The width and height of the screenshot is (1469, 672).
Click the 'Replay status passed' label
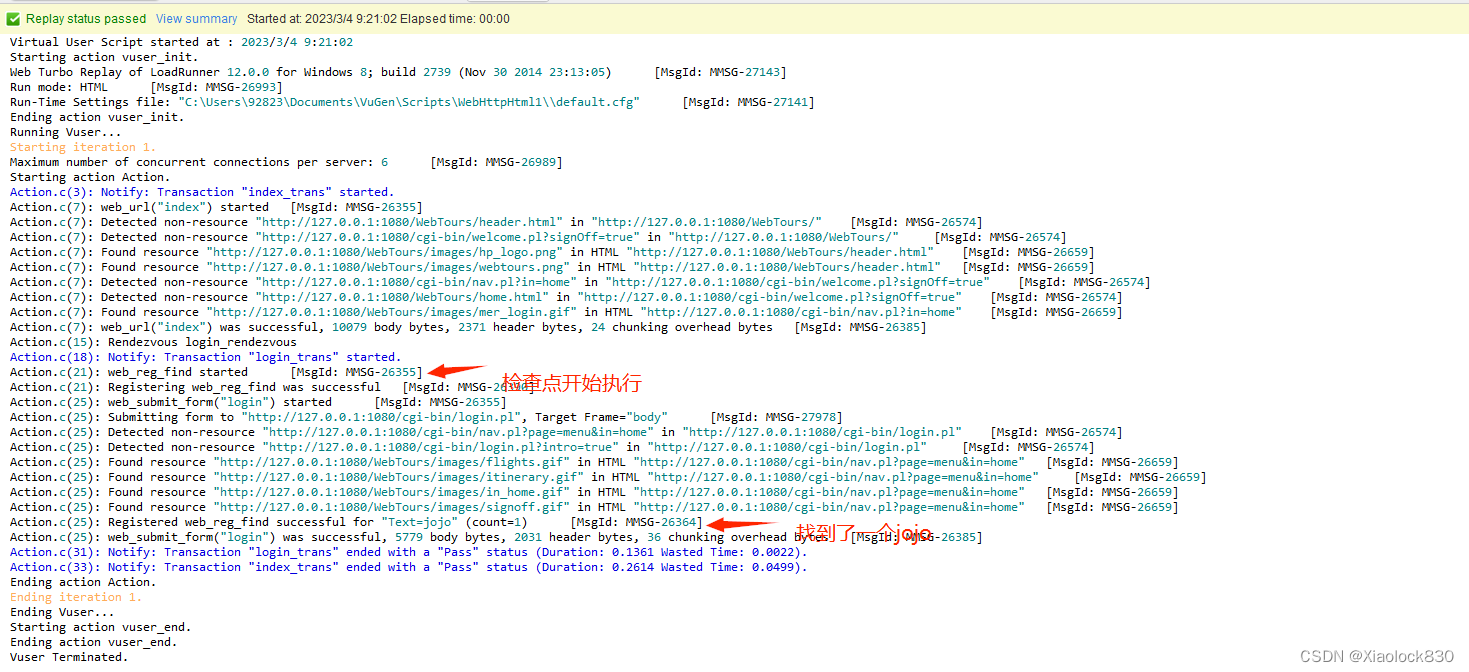tap(86, 18)
